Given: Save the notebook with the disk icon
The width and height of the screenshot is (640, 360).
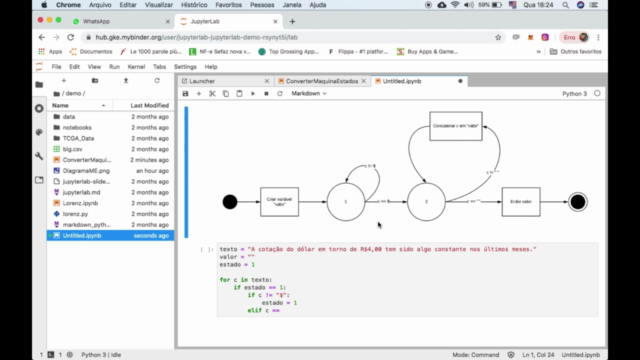Looking at the screenshot, I should coord(185,93).
